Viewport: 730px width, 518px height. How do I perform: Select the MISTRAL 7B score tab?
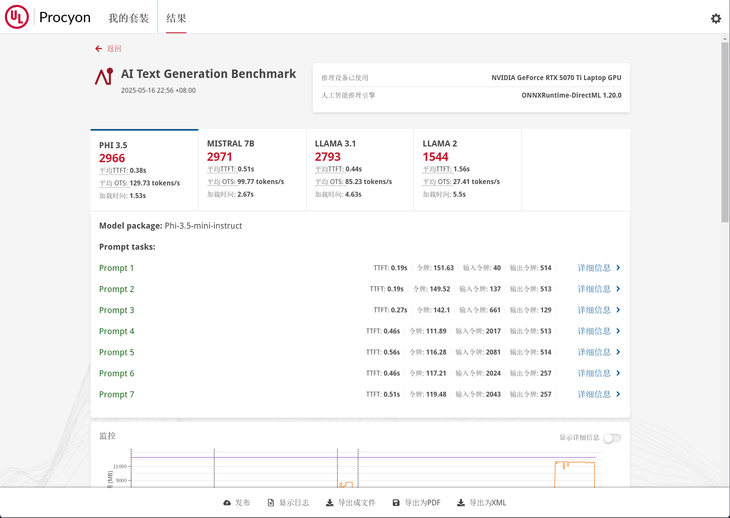coord(252,170)
